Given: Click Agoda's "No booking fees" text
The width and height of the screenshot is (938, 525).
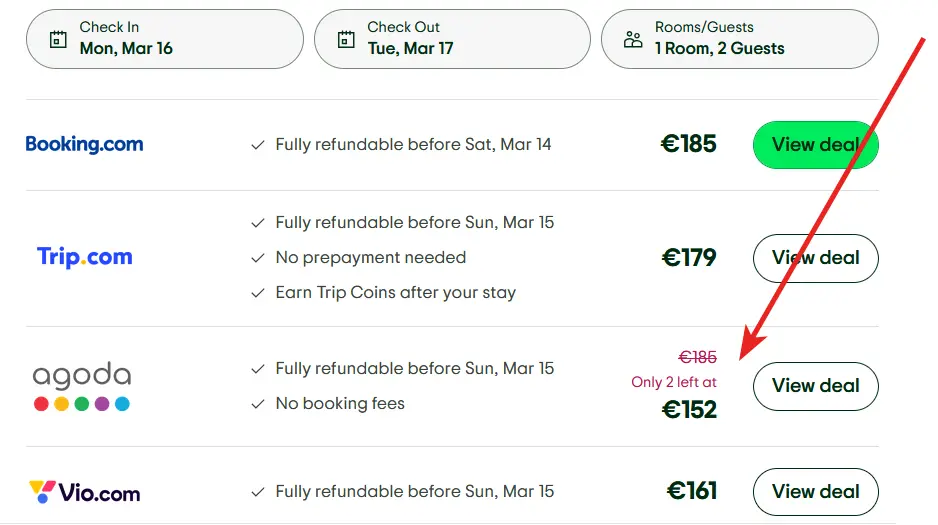Looking at the screenshot, I should click(340, 404).
